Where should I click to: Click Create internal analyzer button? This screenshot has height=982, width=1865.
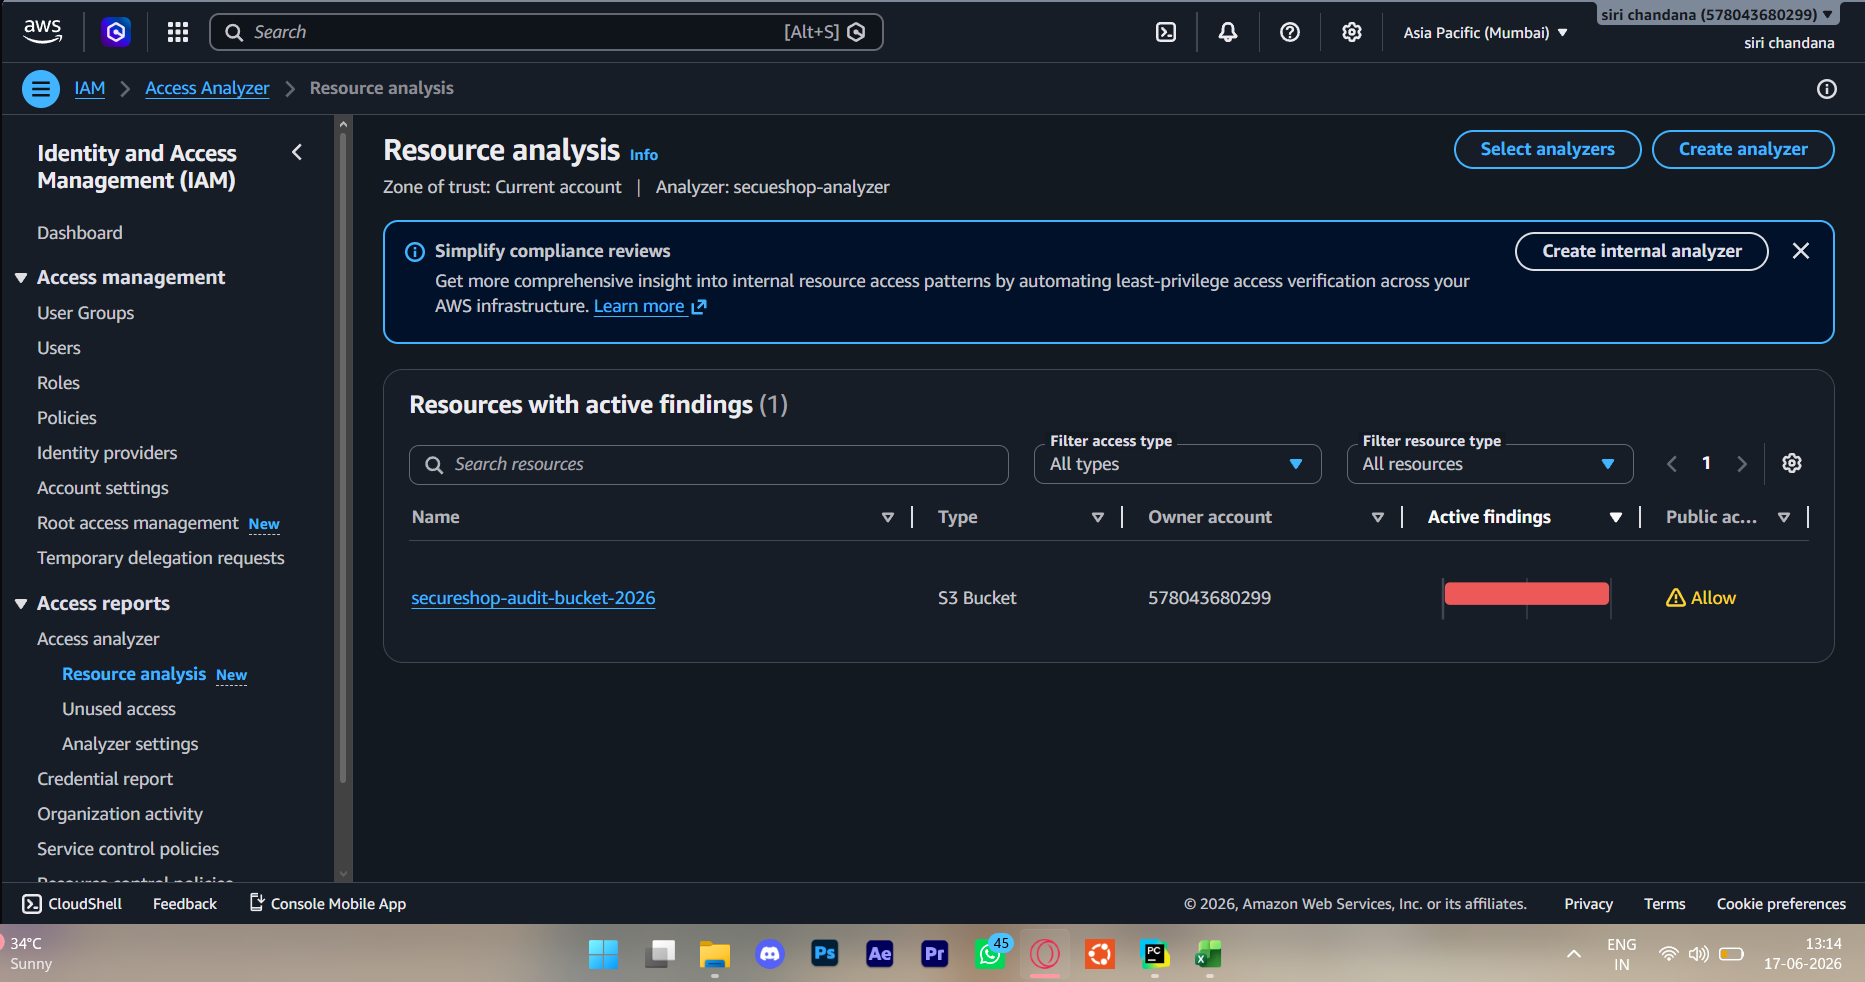pos(1642,251)
